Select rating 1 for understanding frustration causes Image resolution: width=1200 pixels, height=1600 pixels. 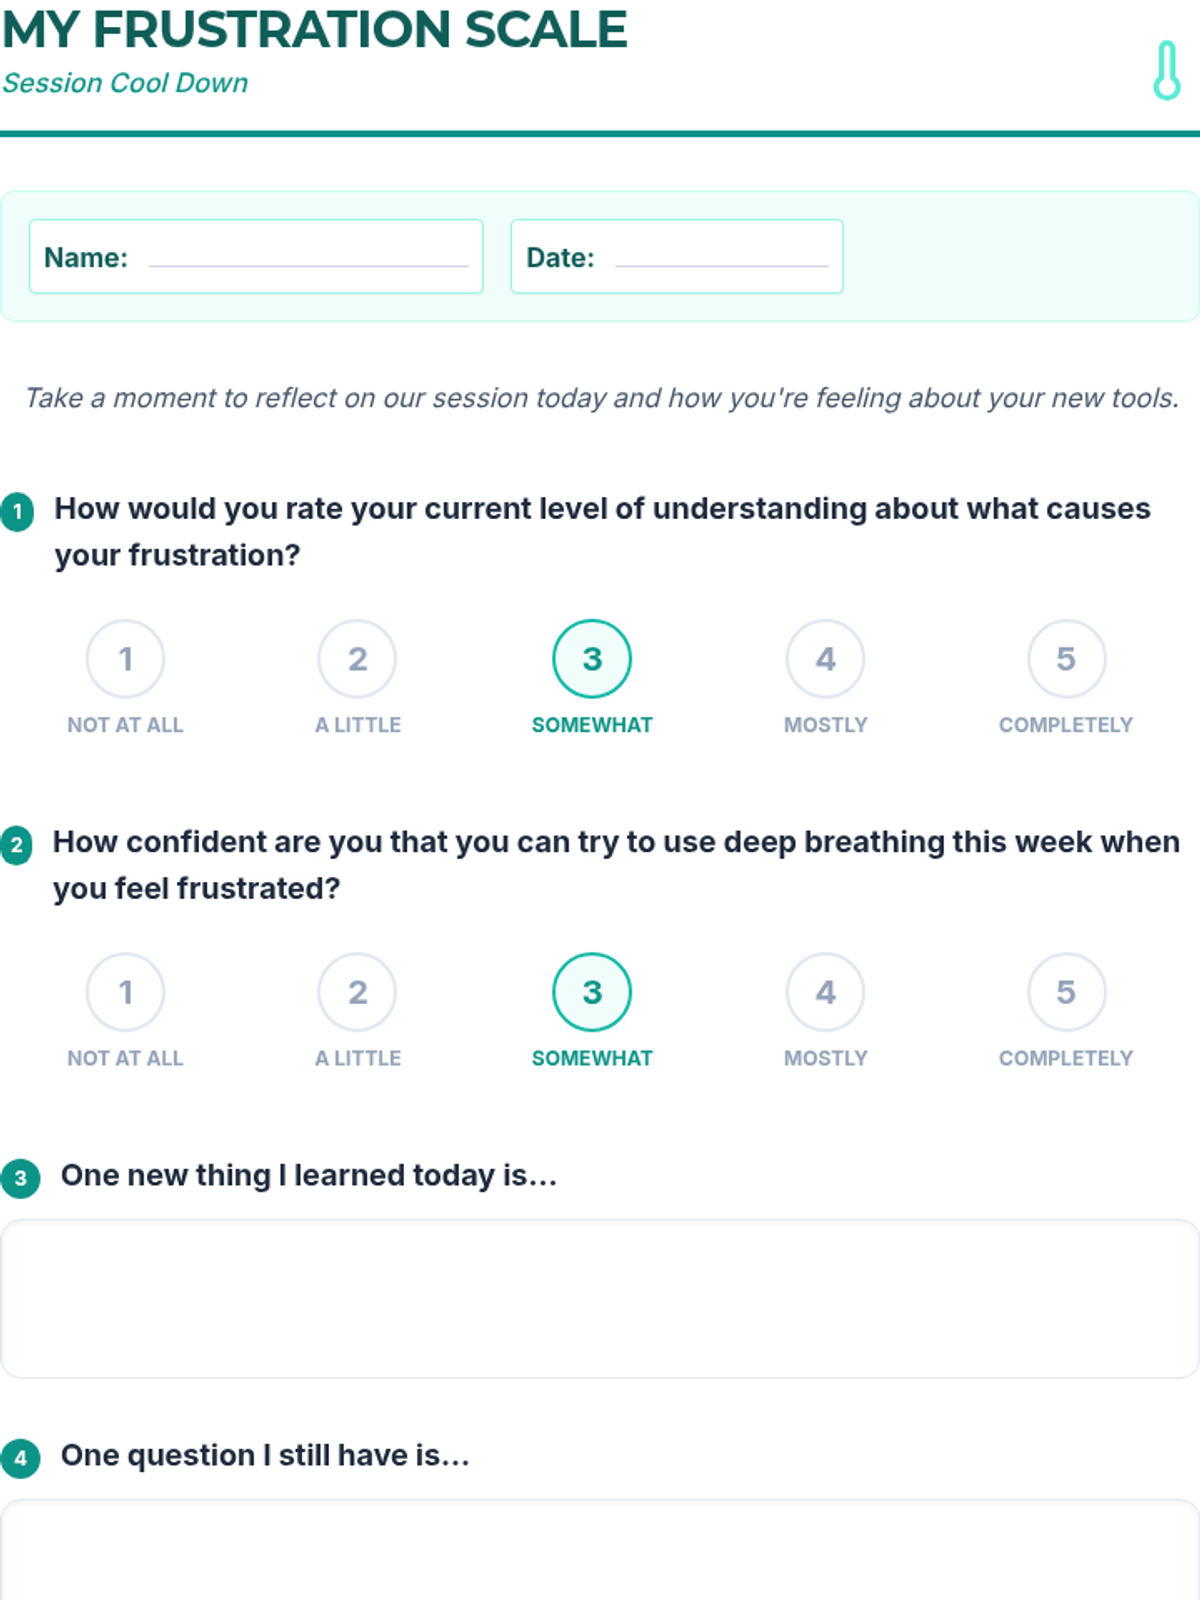click(x=125, y=659)
